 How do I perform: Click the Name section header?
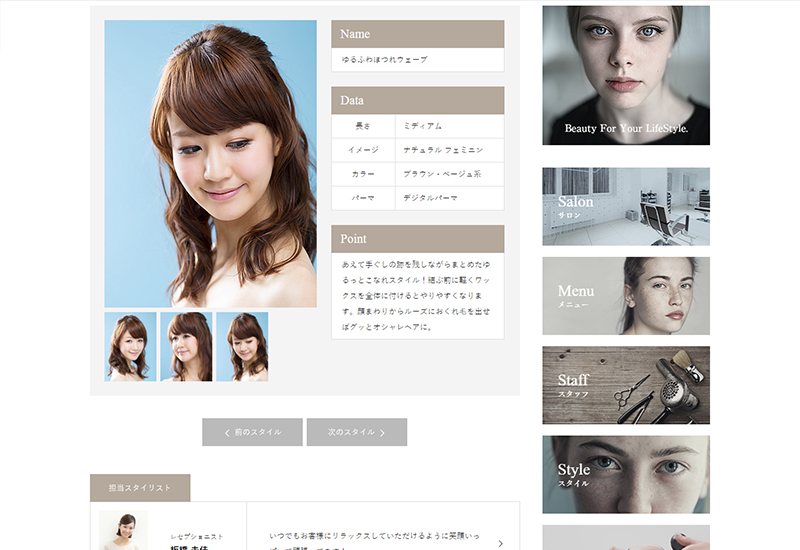pos(418,34)
